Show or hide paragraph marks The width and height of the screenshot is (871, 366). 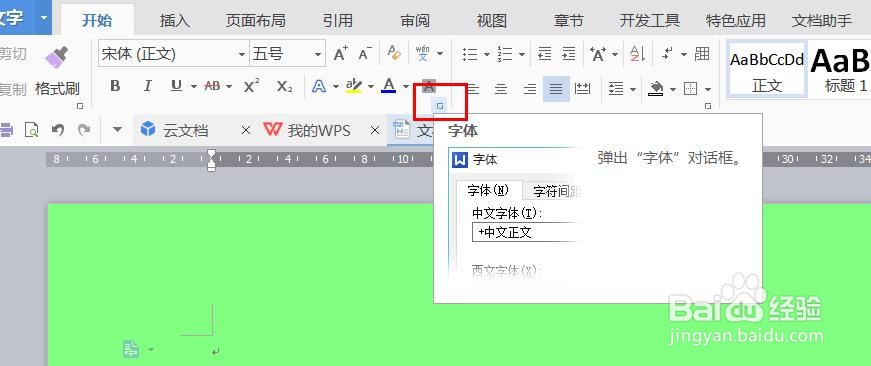coord(668,54)
